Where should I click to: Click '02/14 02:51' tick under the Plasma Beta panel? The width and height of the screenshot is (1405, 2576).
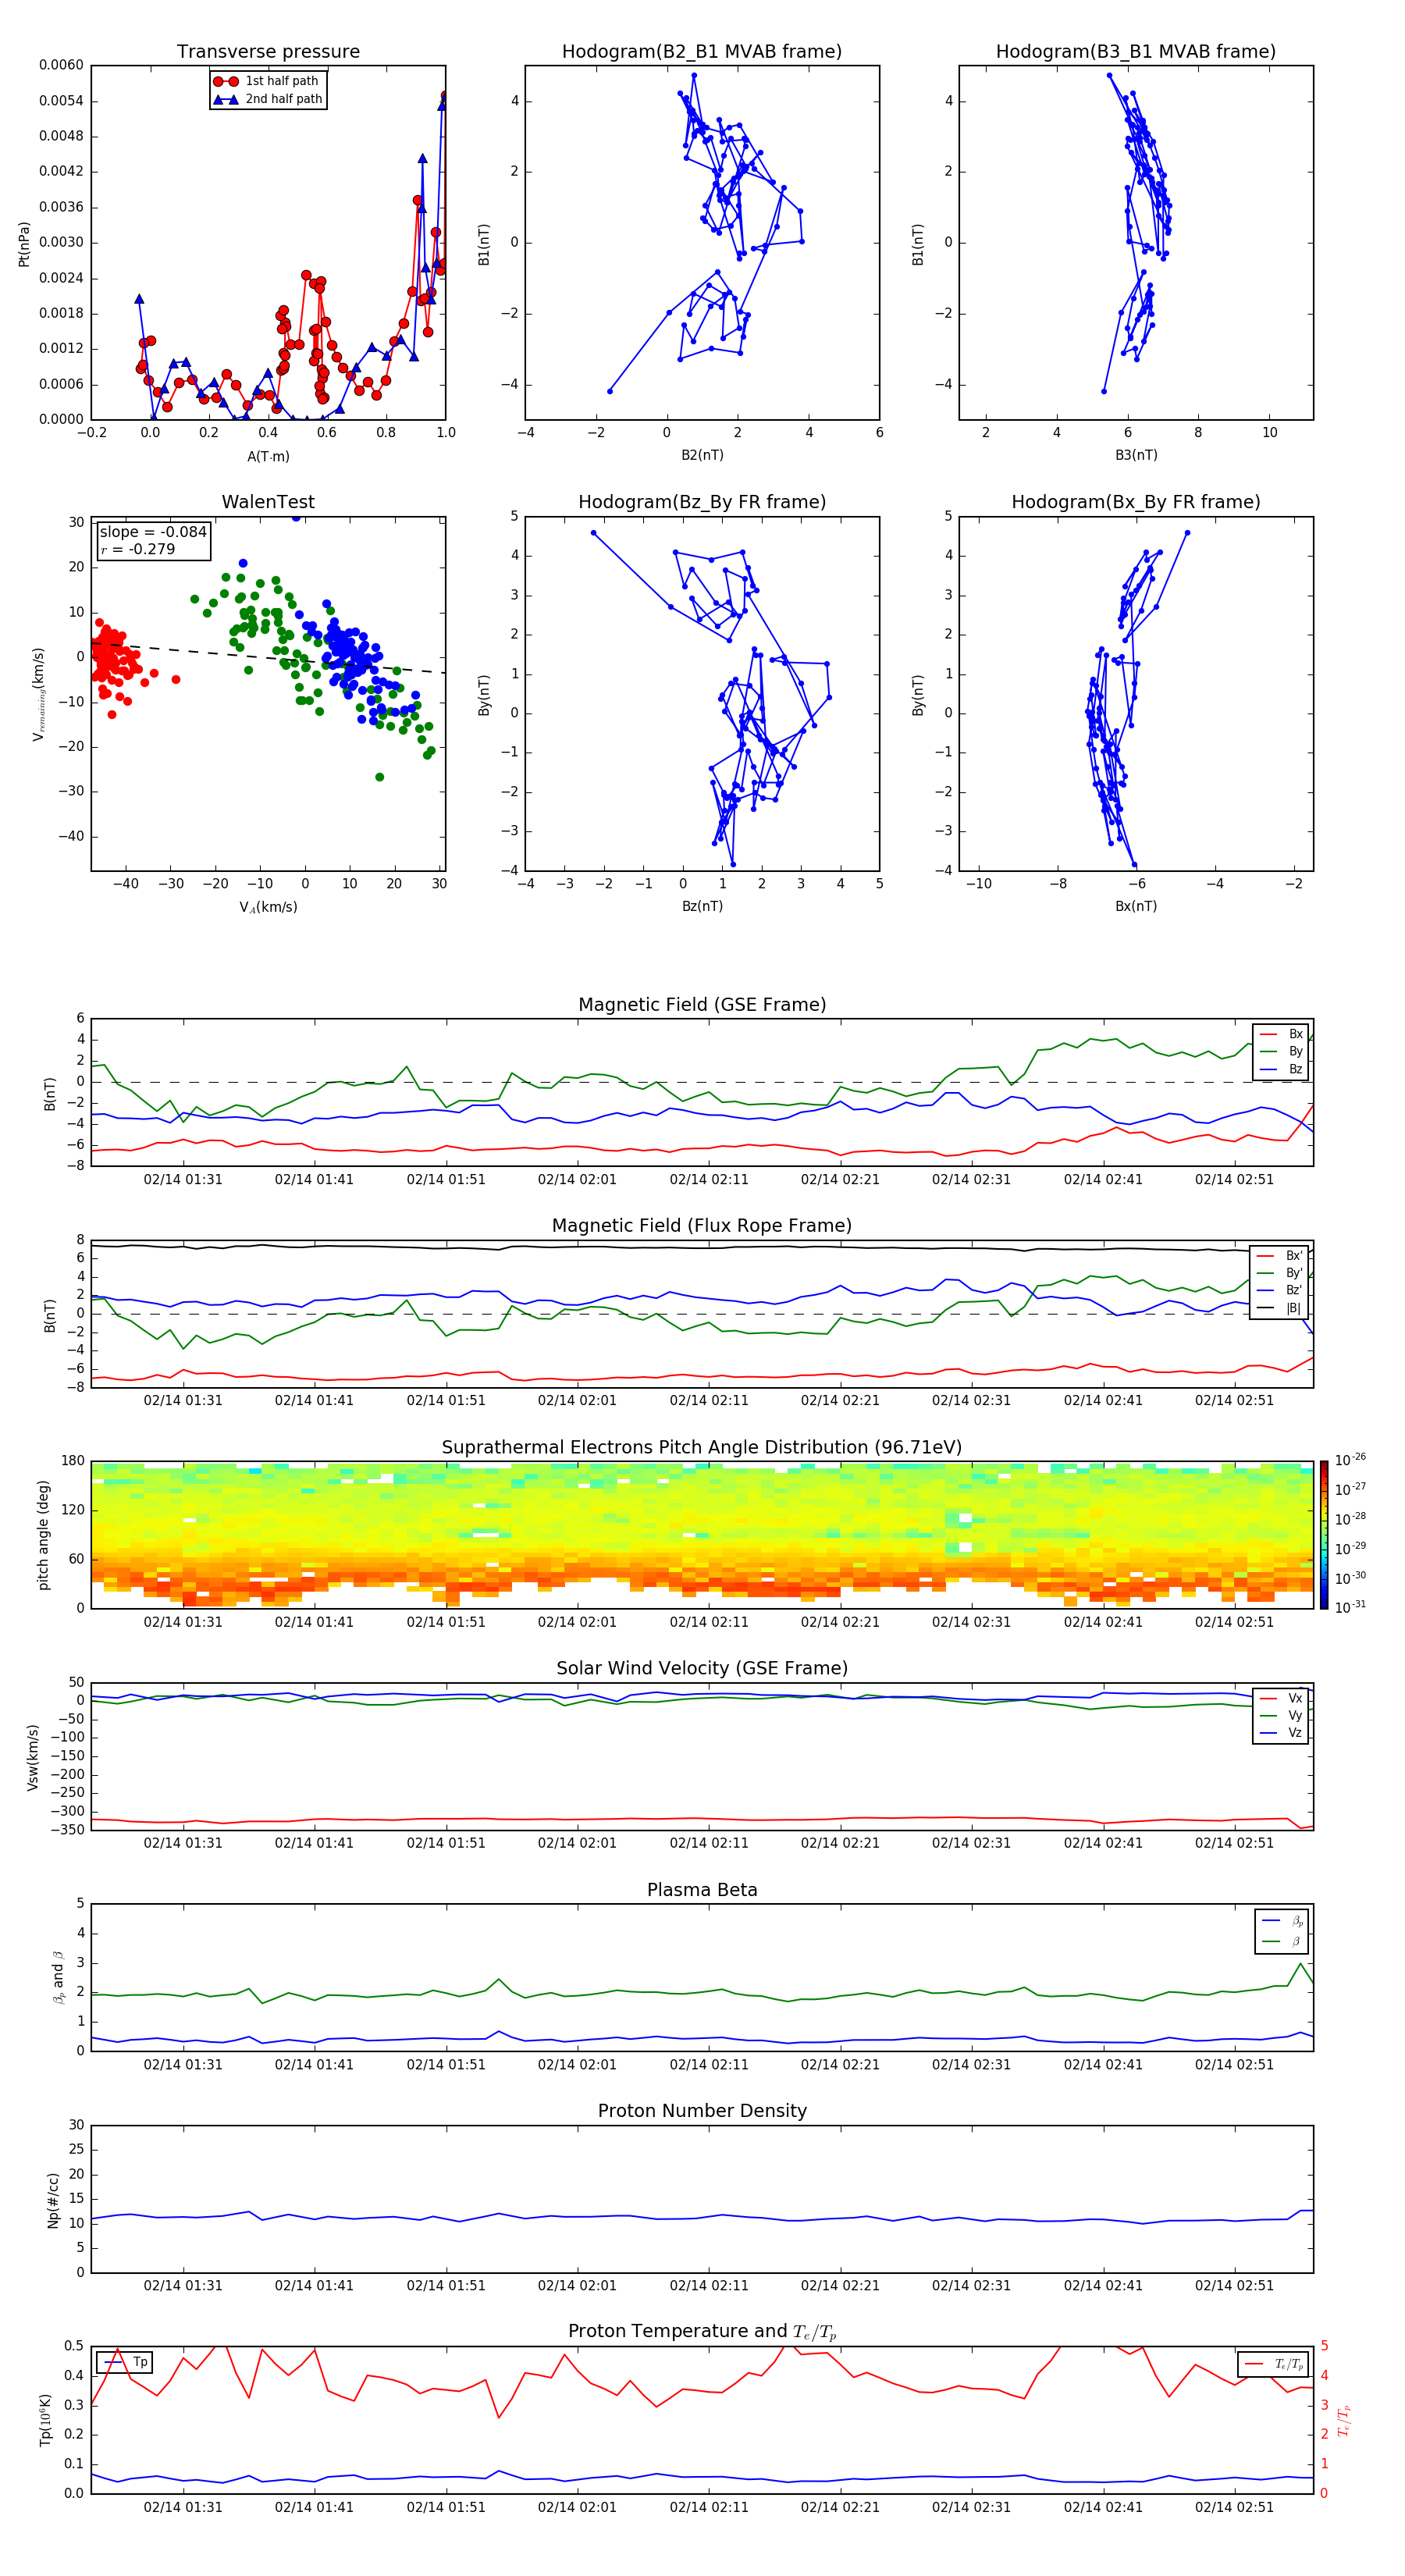point(1234,2064)
